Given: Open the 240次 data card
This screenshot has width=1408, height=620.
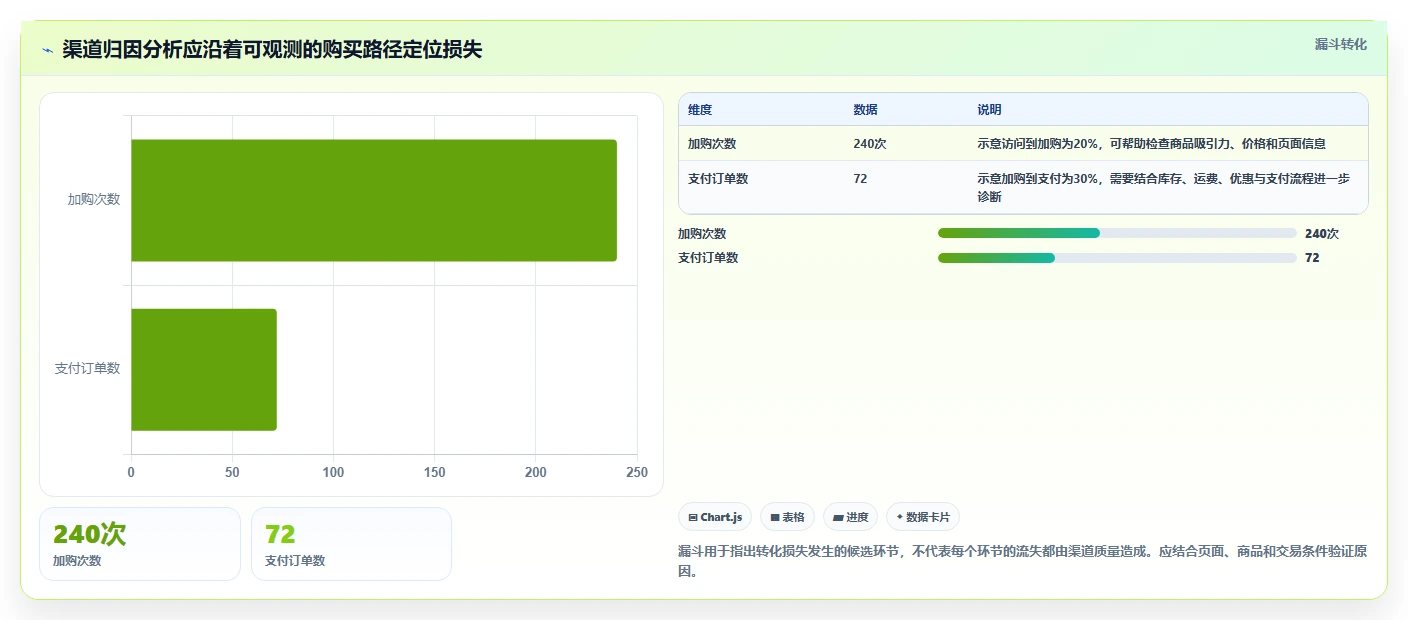Looking at the screenshot, I should [140, 544].
